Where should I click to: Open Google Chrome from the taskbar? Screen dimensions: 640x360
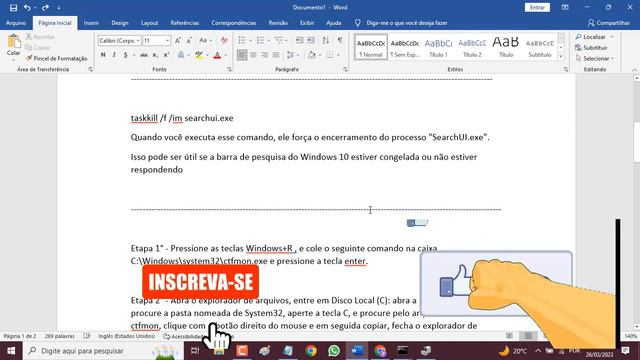click(311, 351)
